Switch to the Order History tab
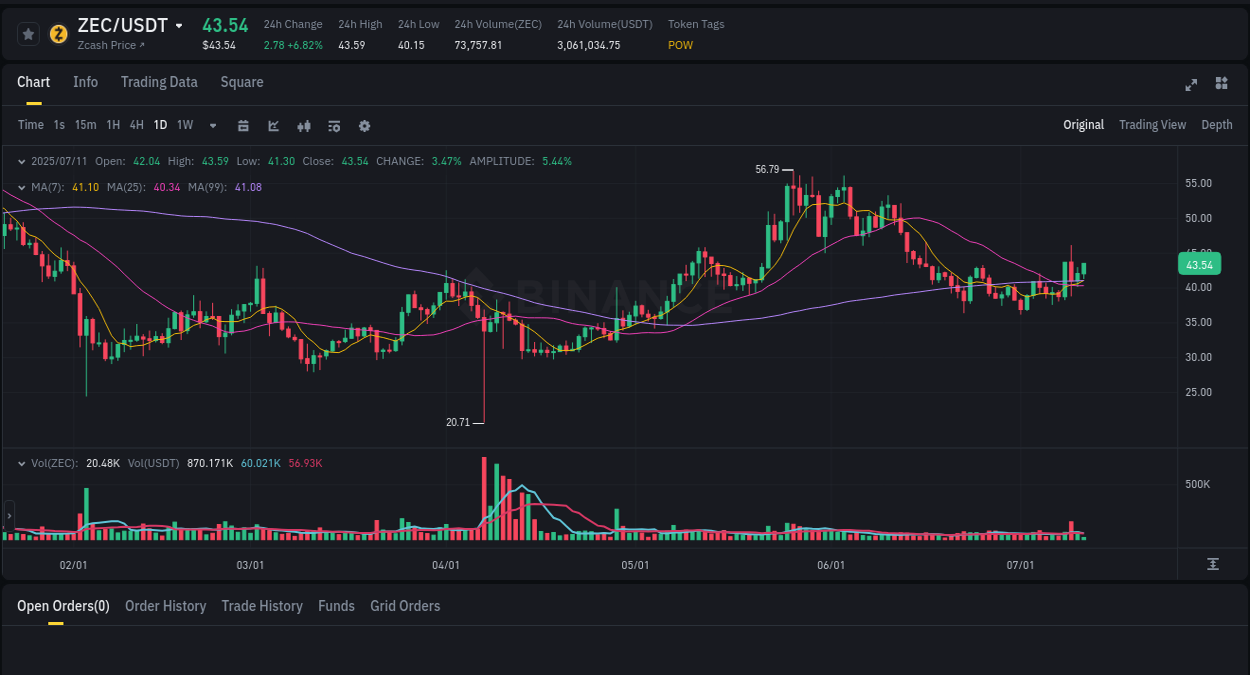Image resolution: width=1250 pixels, height=675 pixels. tap(165, 606)
